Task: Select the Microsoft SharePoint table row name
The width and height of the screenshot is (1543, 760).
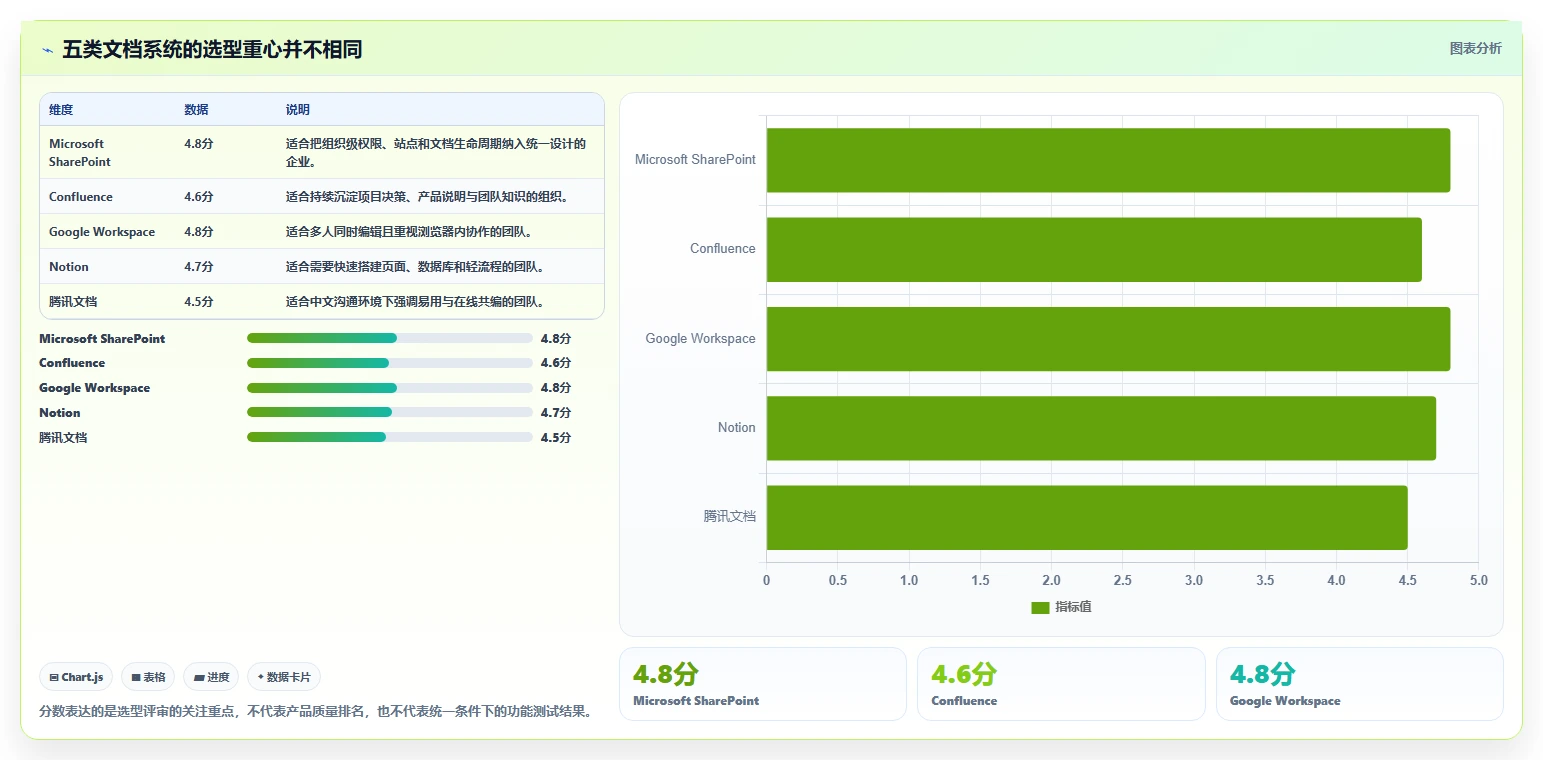Action: pyautogui.click(x=80, y=153)
